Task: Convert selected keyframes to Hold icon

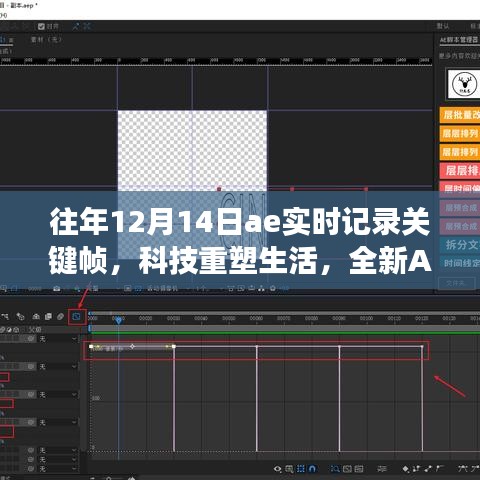Action: [x=417, y=469]
